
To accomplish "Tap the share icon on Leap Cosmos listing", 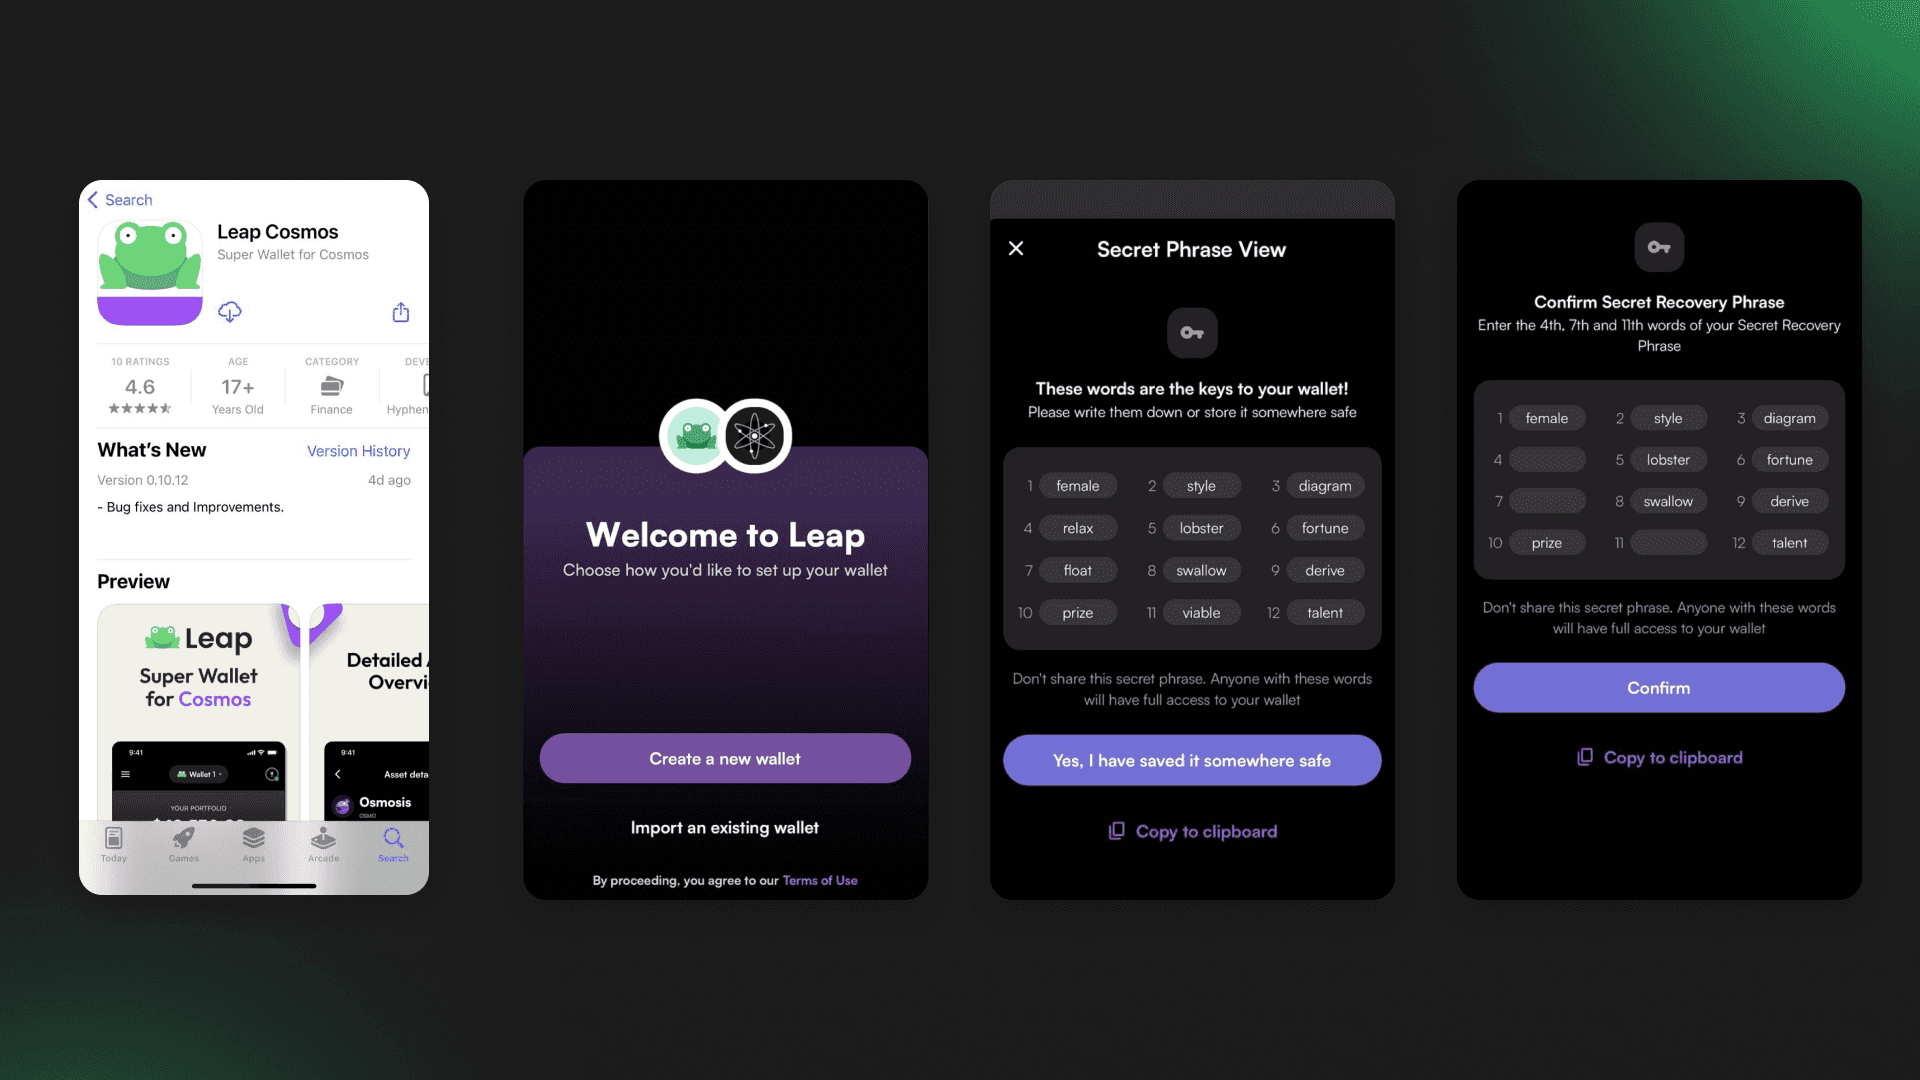I will 404,313.
